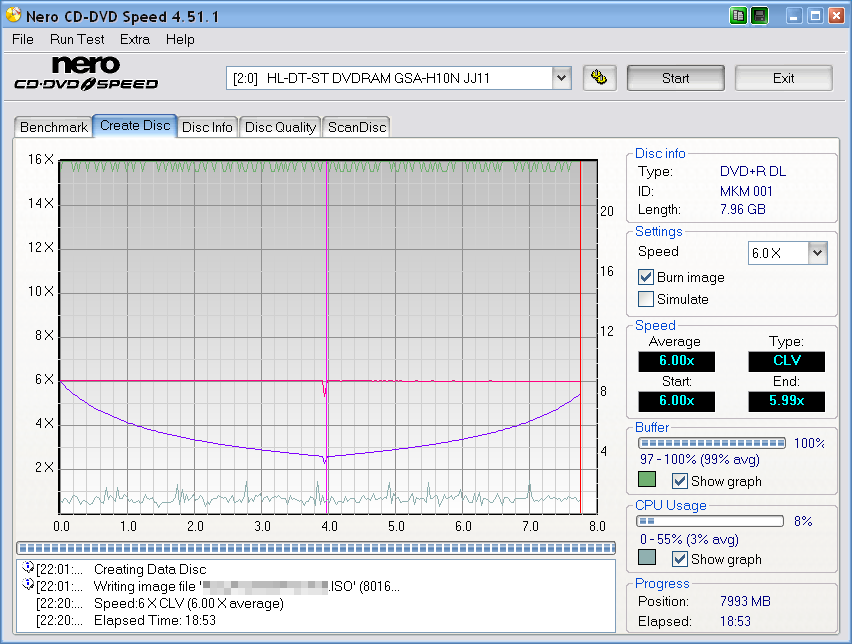The height and width of the screenshot is (644, 852).
Task: Select the Create Disc tab
Action: pyautogui.click(x=135, y=126)
